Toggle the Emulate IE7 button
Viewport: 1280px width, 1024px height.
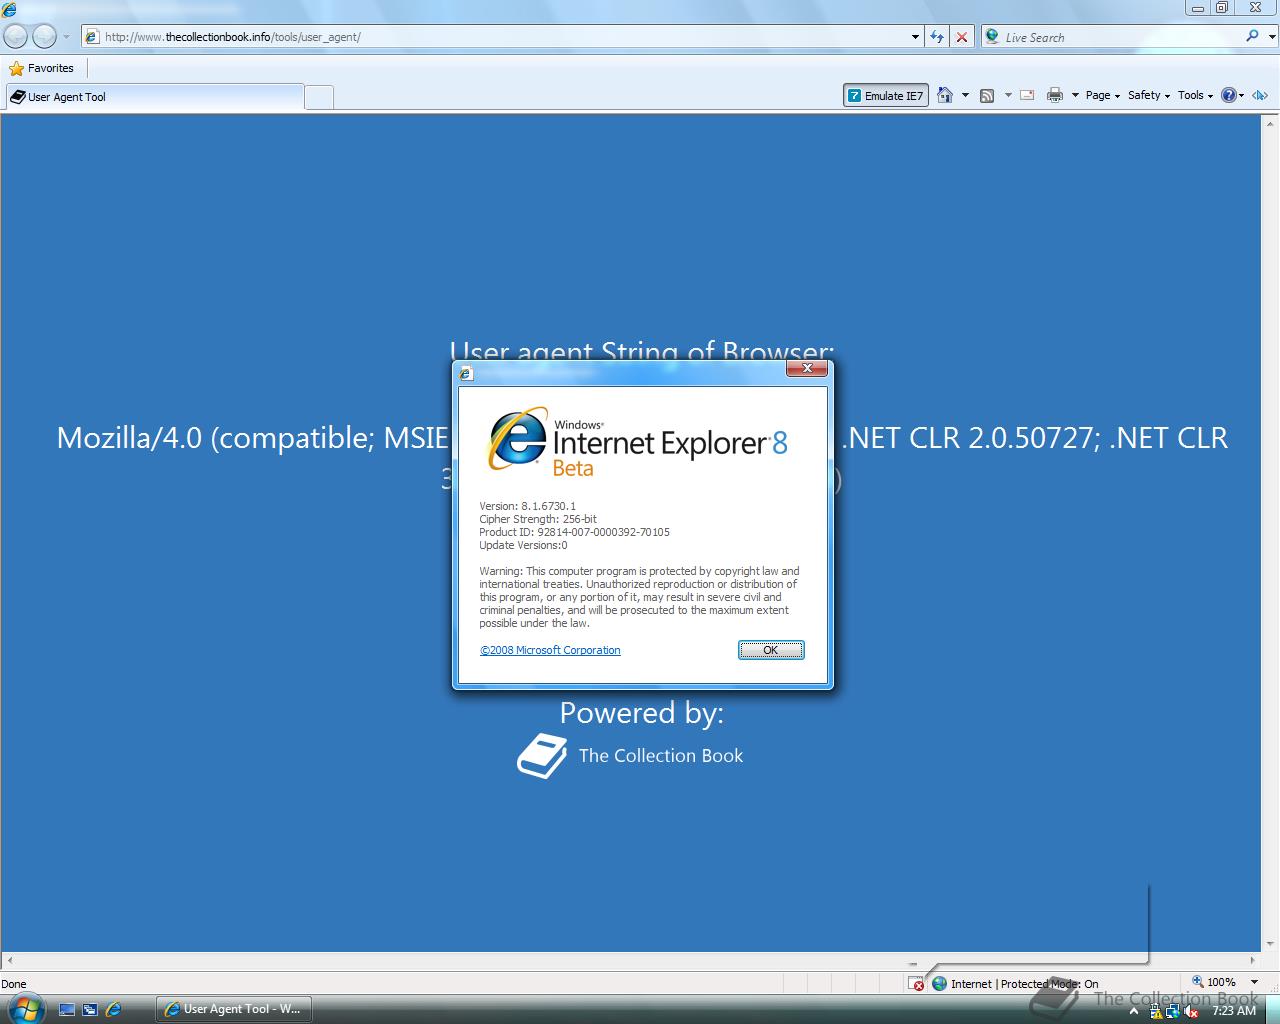tap(885, 96)
